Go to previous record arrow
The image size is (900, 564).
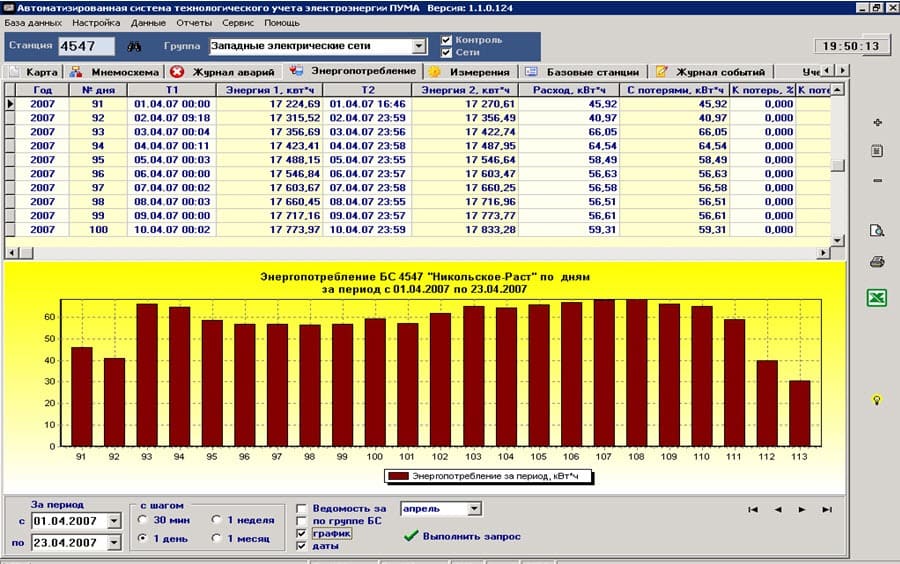click(778, 509)
